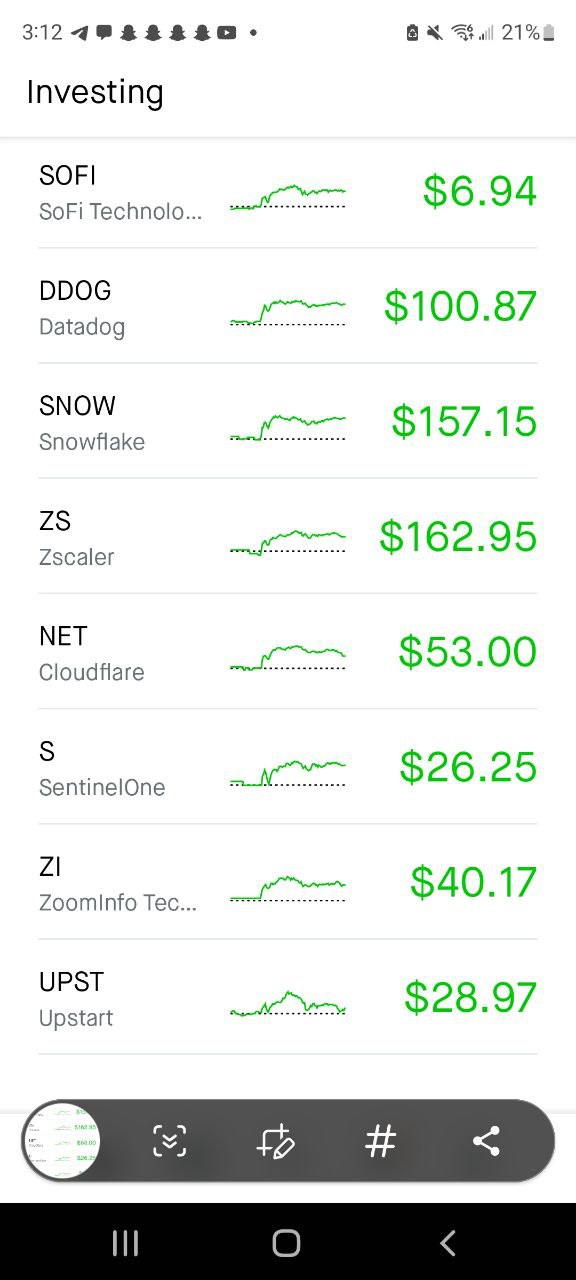Tap the Android back navigation button
Image resolution: width=576 pixels, height=1280 pixels.
[x=448, y=1243]
